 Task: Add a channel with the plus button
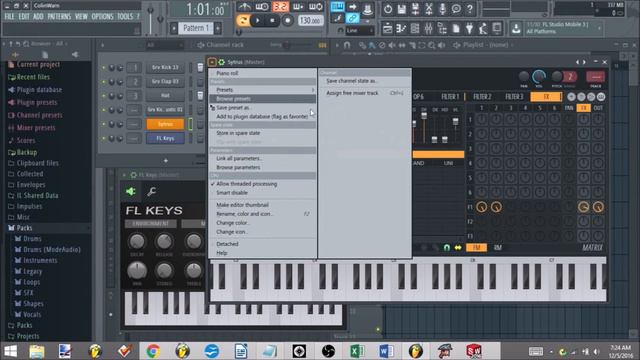165,161
